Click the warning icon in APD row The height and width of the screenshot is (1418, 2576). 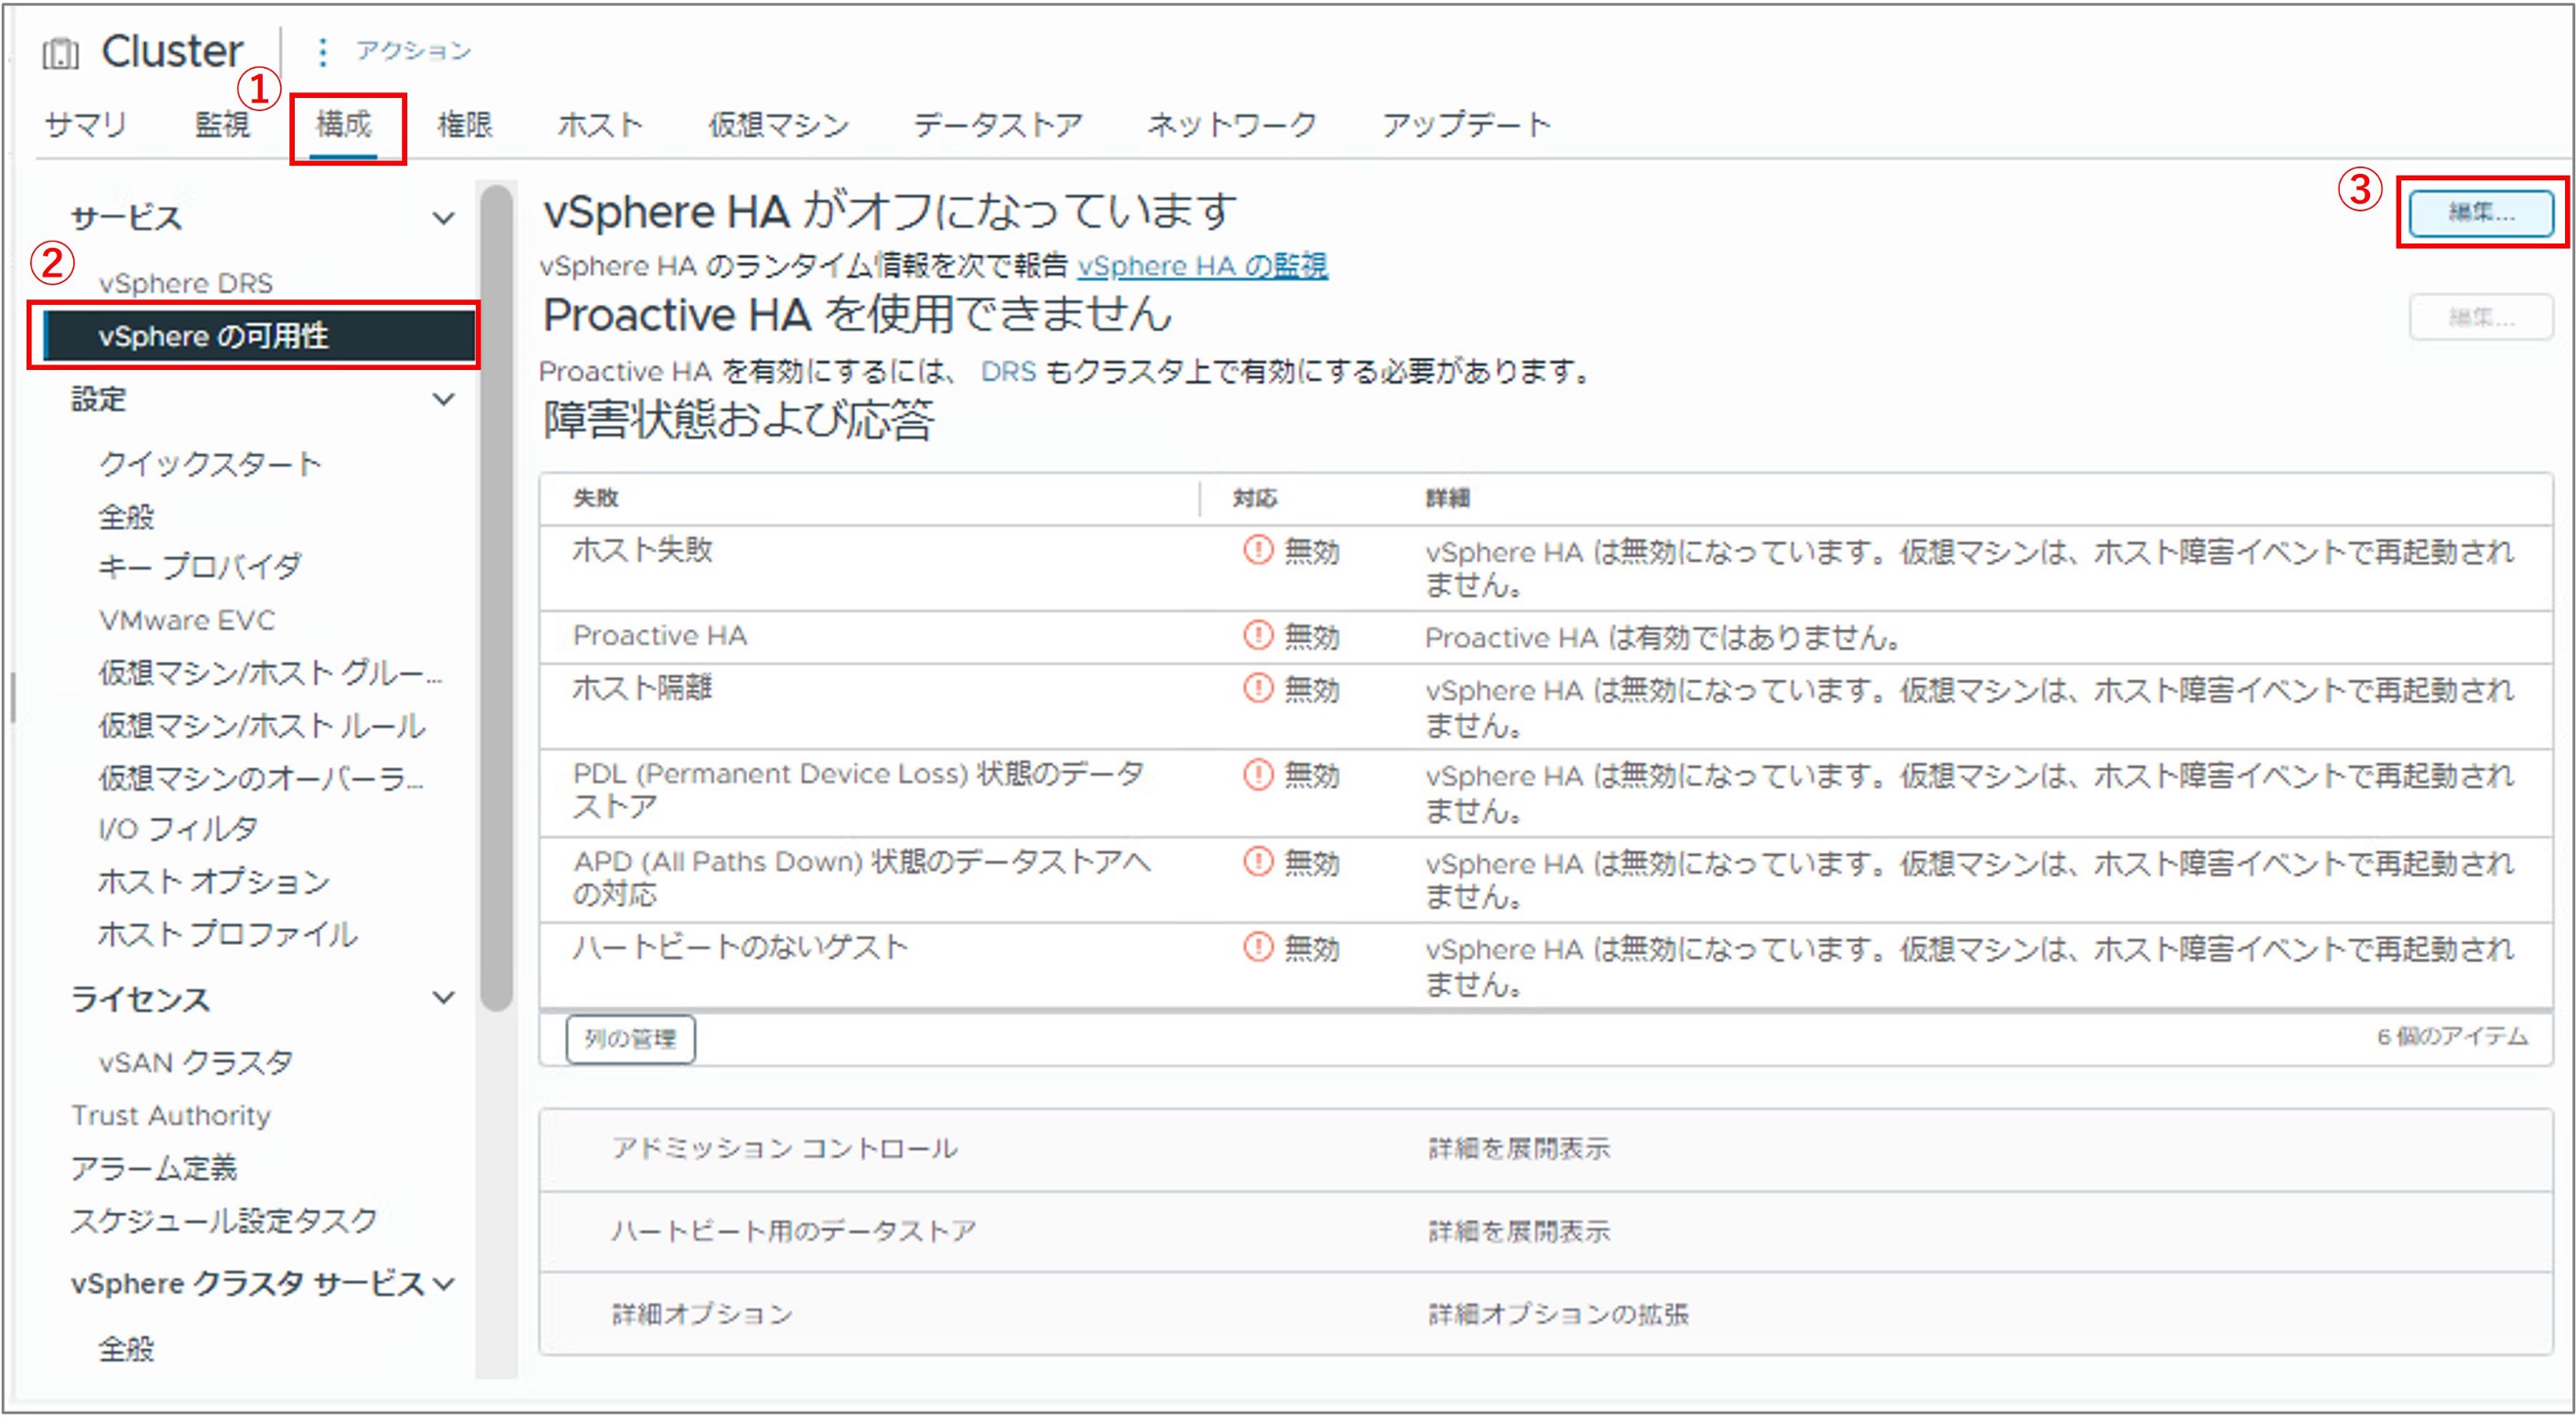pos(1257,862)
